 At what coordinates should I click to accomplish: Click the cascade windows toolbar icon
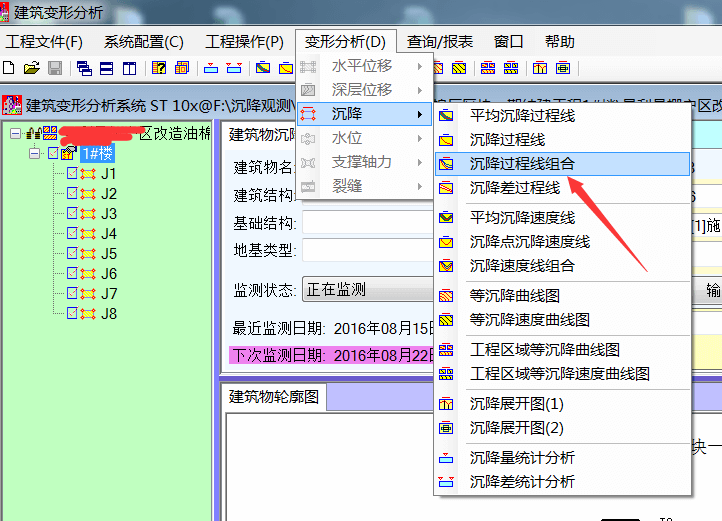click(84, 68)
